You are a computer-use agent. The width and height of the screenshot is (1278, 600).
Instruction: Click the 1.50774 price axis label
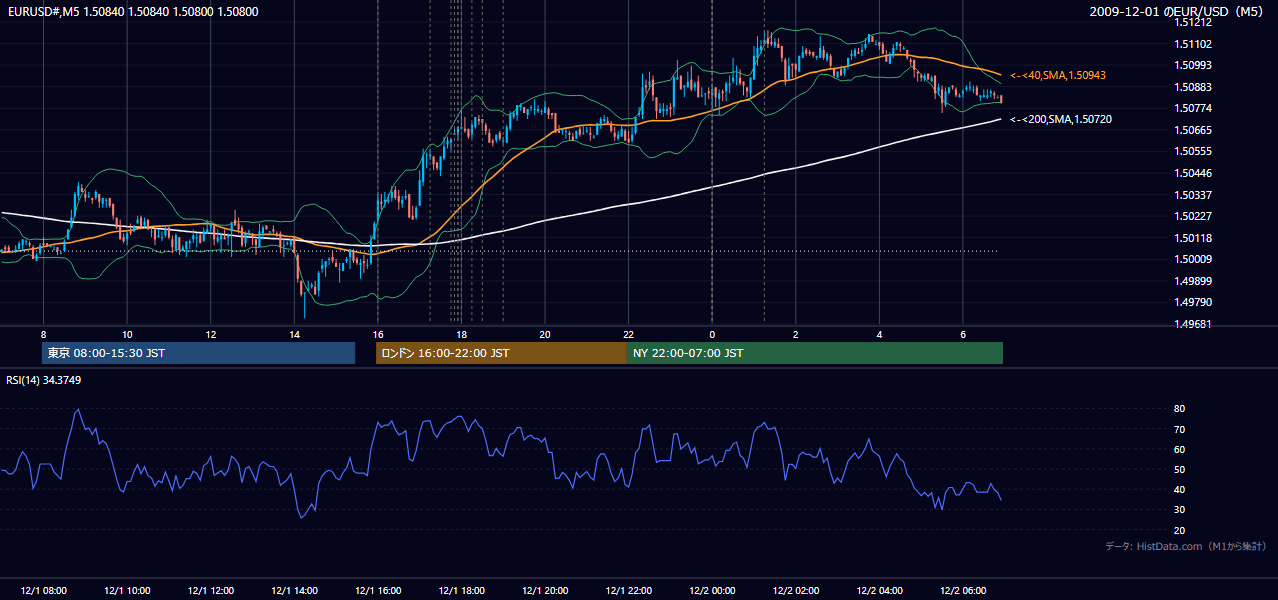click(x=1193, y=108)
